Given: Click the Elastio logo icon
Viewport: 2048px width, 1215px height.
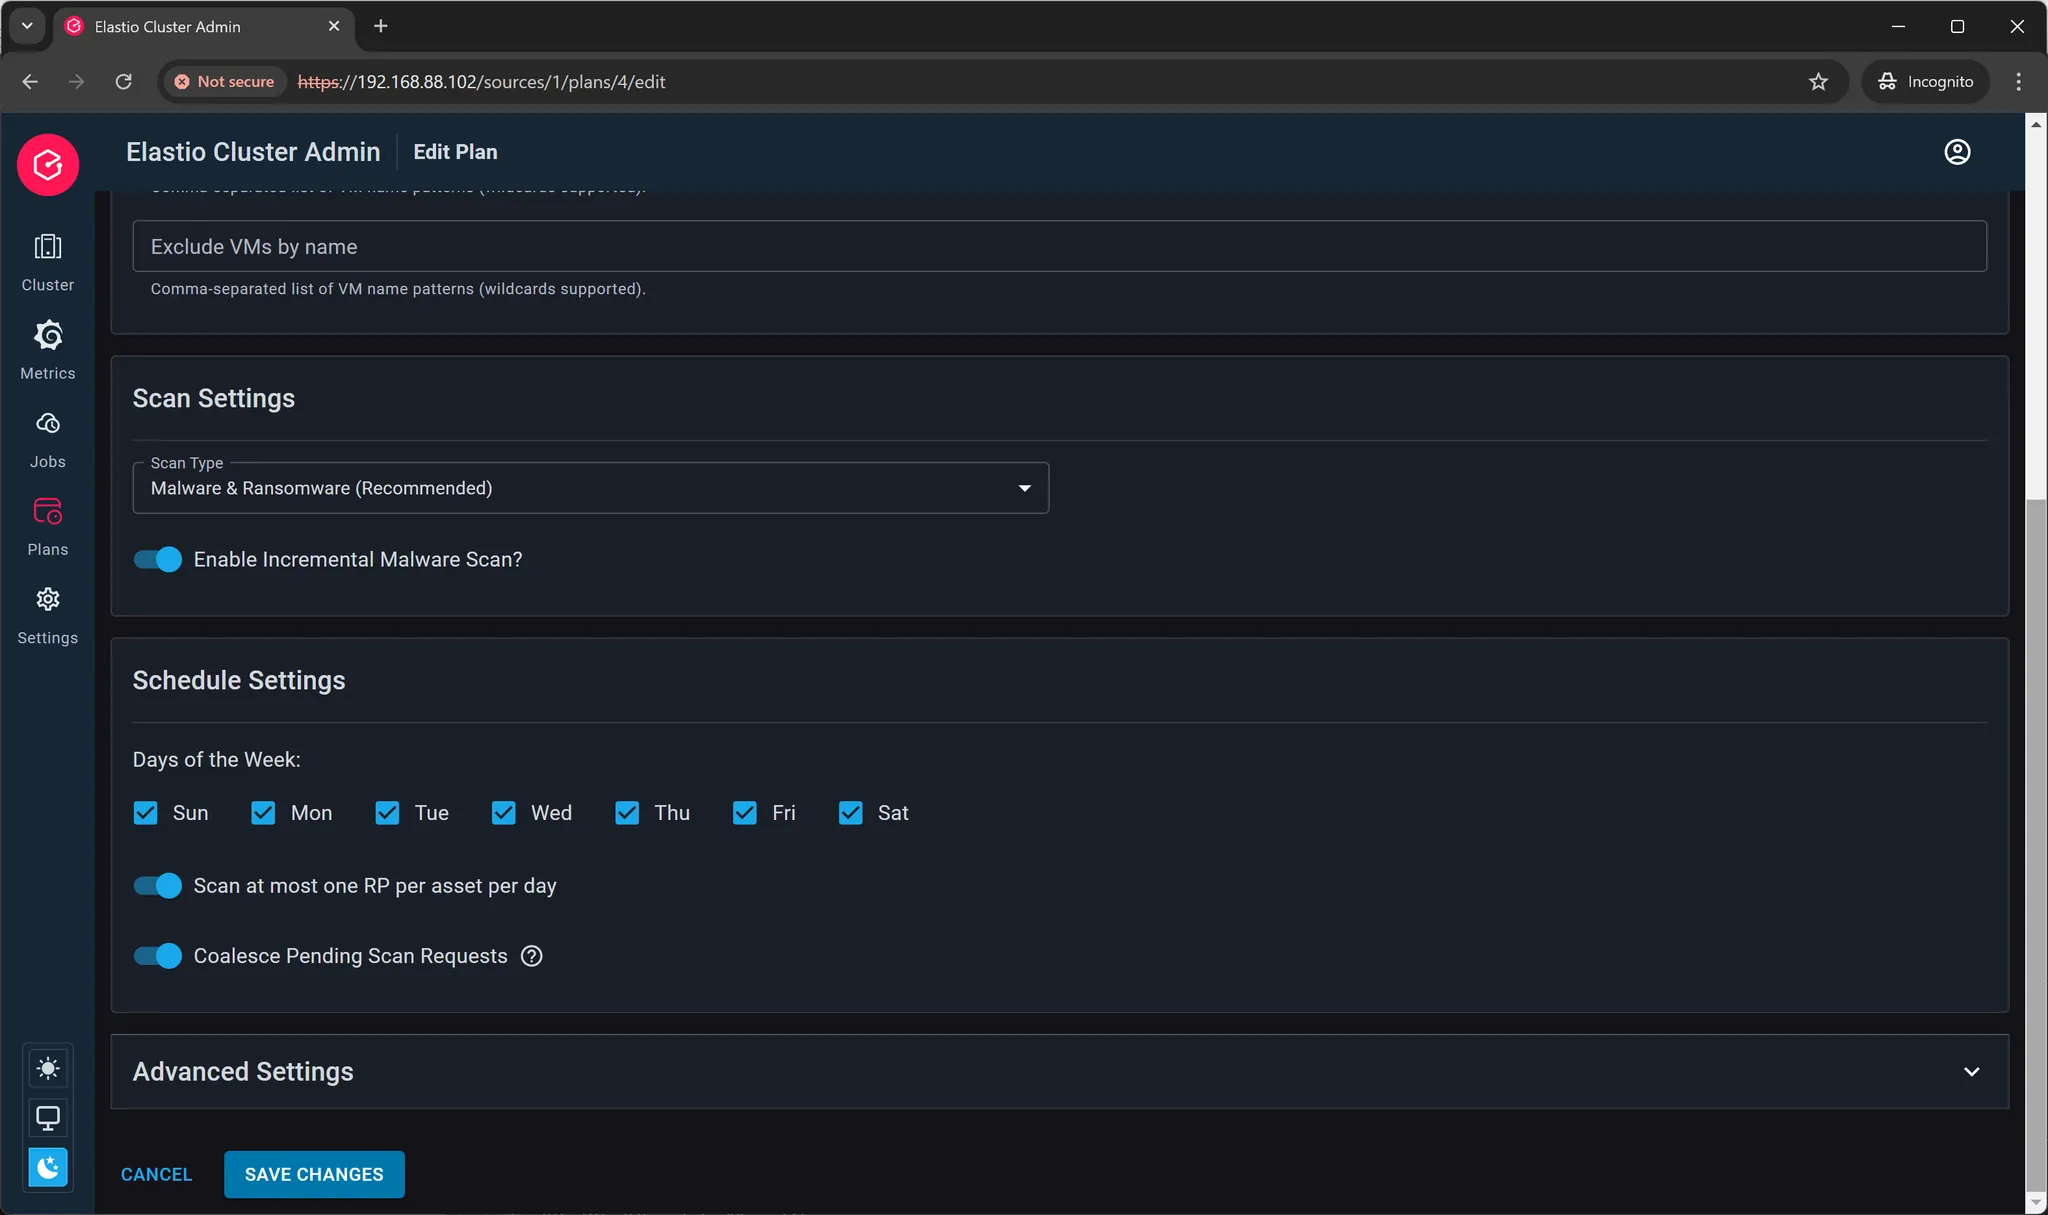Looking at the screenshot, I should (48, 165).
